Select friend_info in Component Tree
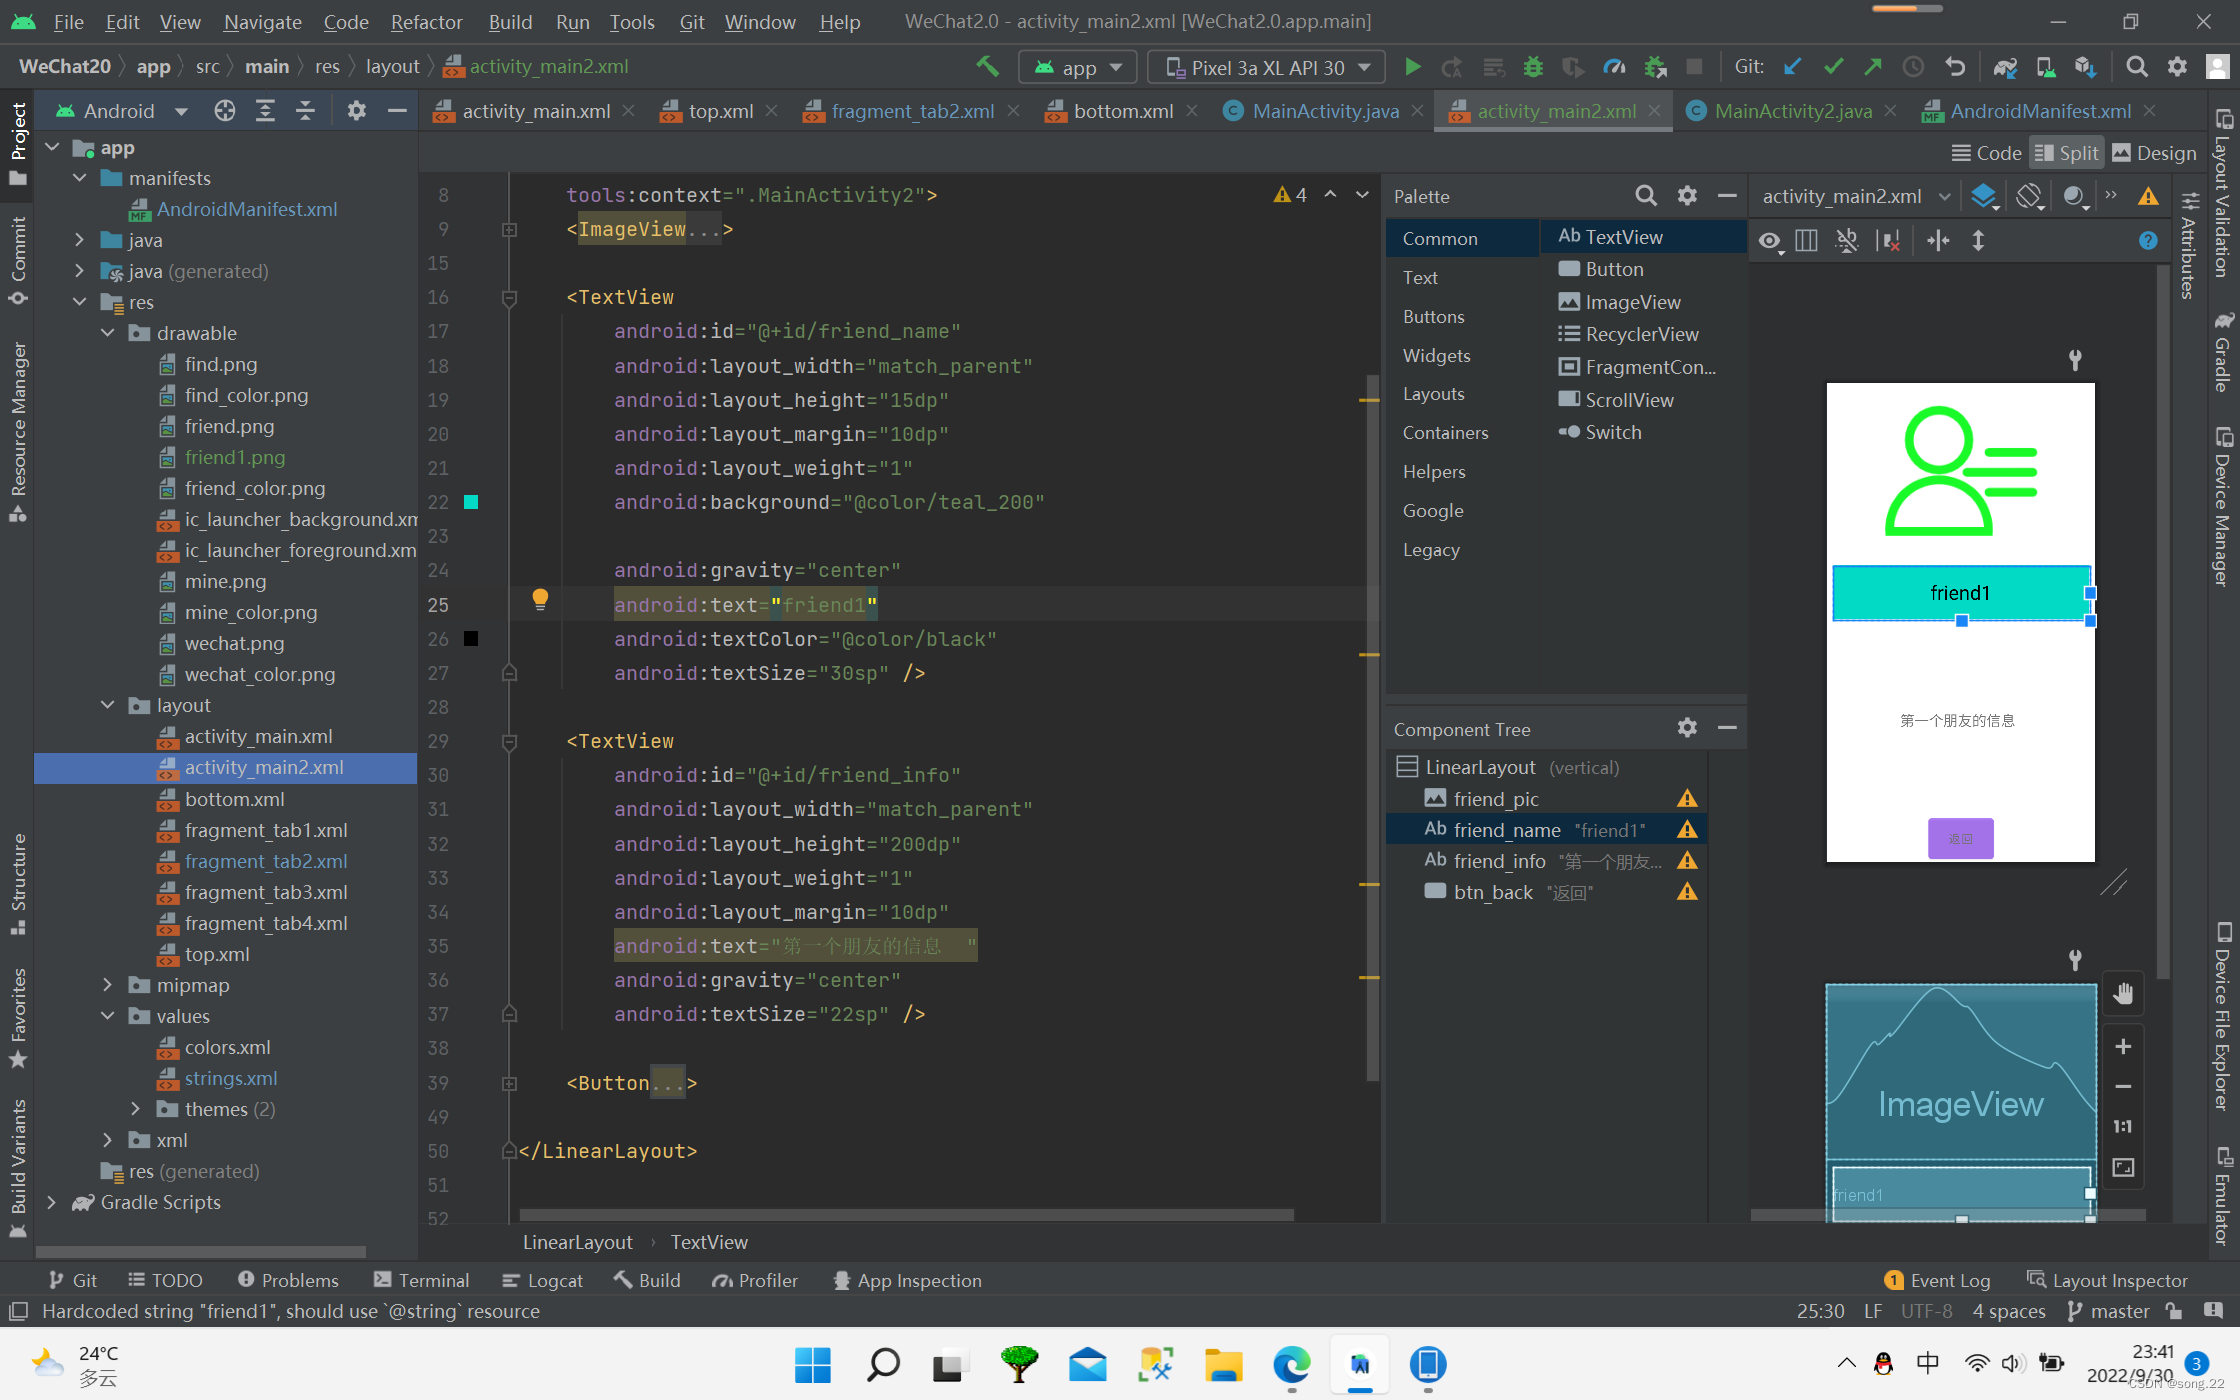Image resolution: width=2240 pixels, height=1400 pixels. [1545, 861]
